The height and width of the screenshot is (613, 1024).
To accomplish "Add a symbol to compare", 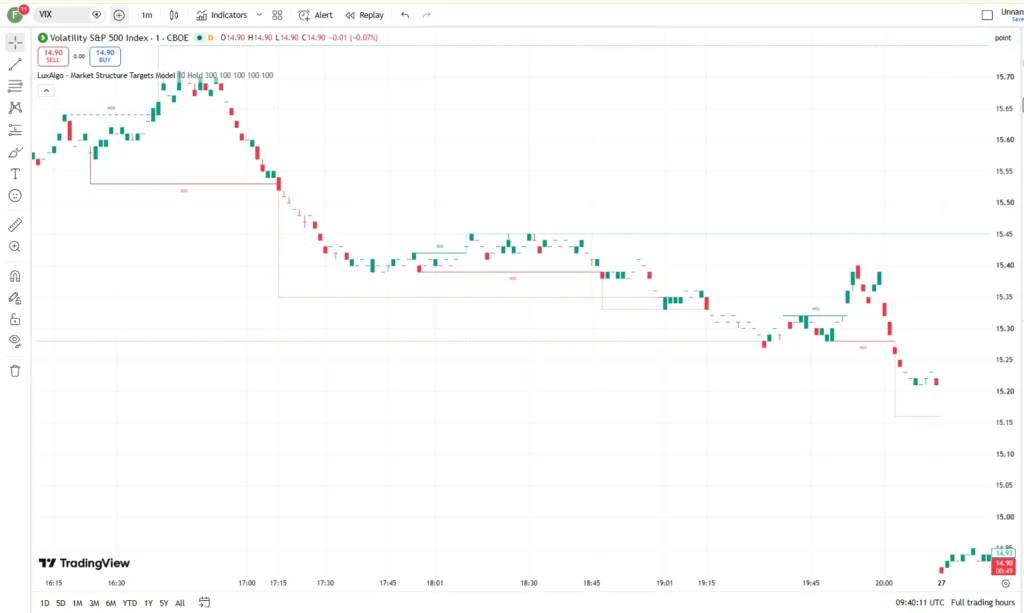I will (x=119, y=15).
